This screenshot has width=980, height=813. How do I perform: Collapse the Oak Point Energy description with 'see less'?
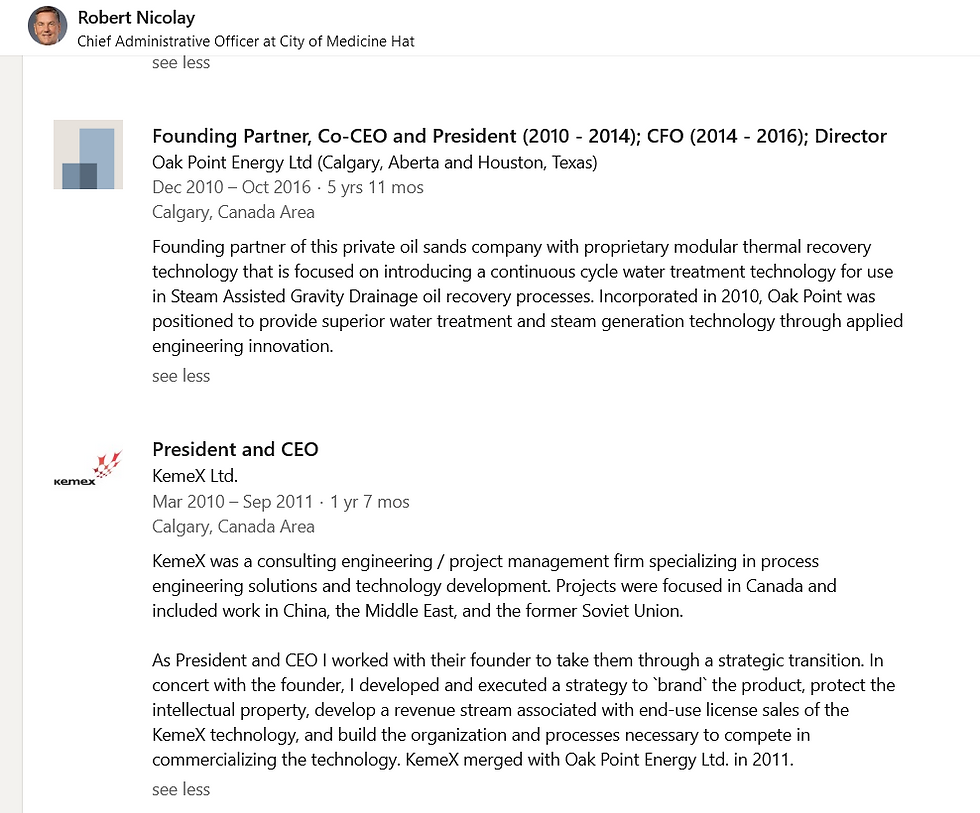pos(181,376)
